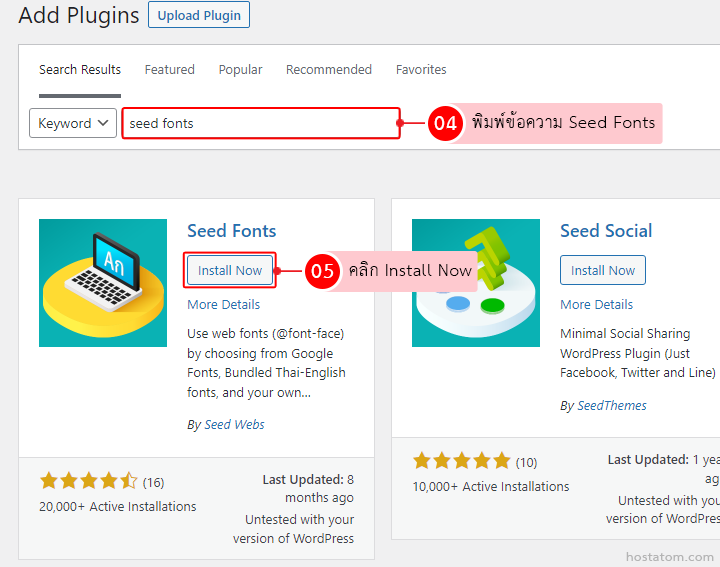Switch to the Popular tab
Screen dimensions: 720x567
tap(240, 70)
